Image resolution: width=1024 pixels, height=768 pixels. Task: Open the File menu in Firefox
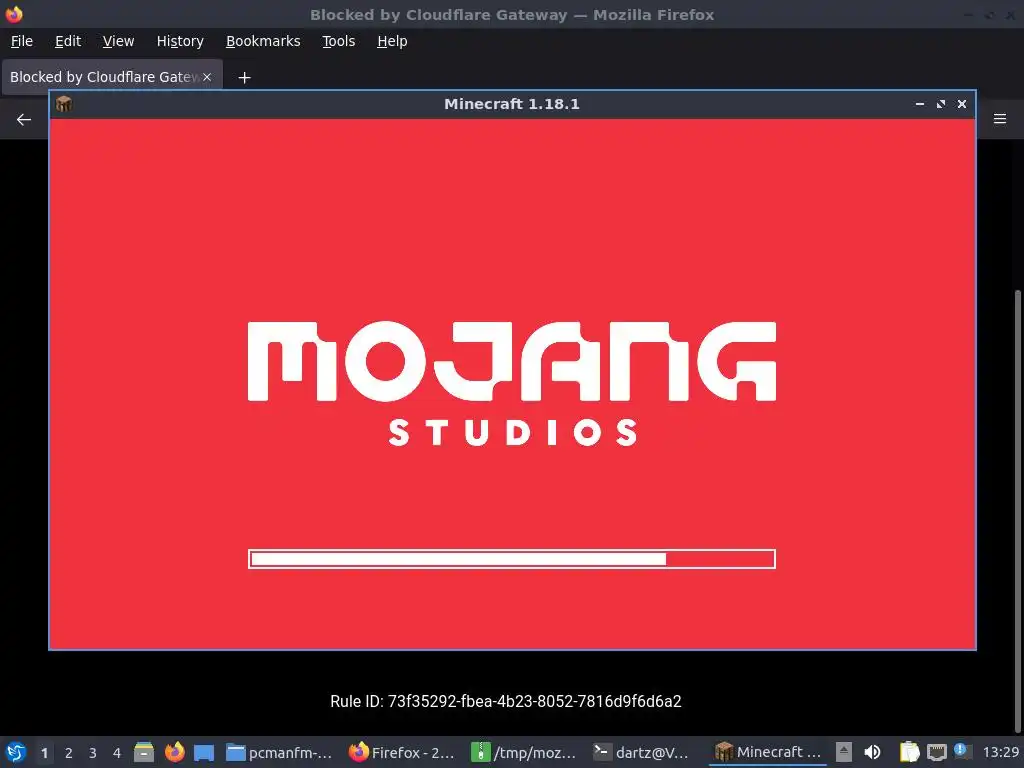point(22,41)
